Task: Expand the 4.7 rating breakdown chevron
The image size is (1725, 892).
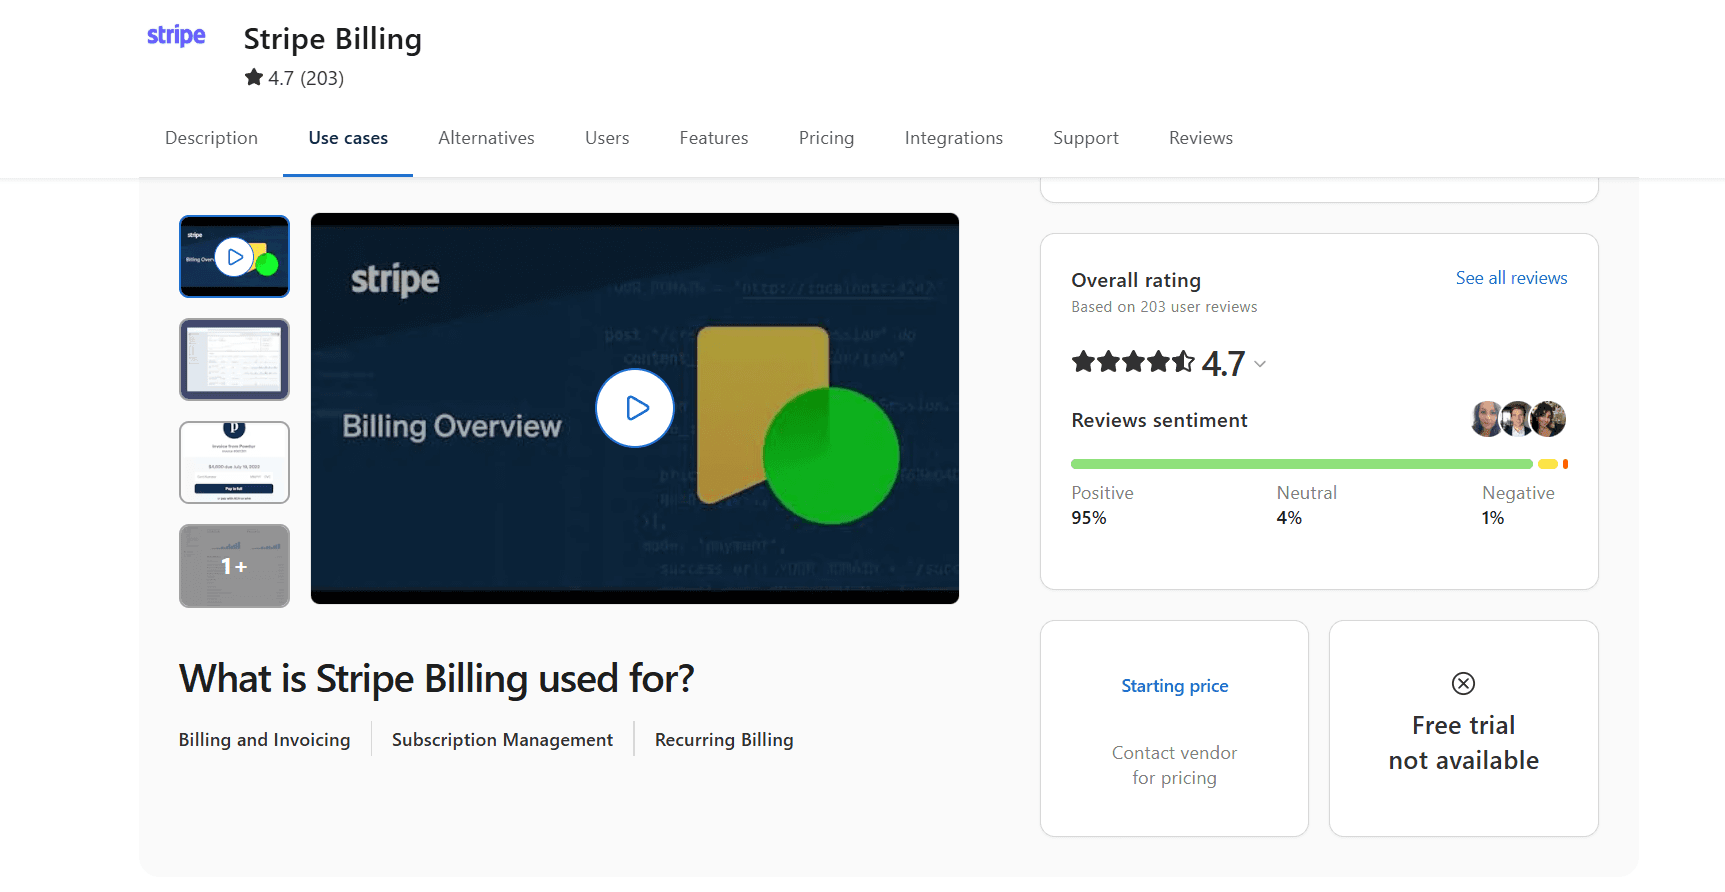Action: (x=1260, y=364)
